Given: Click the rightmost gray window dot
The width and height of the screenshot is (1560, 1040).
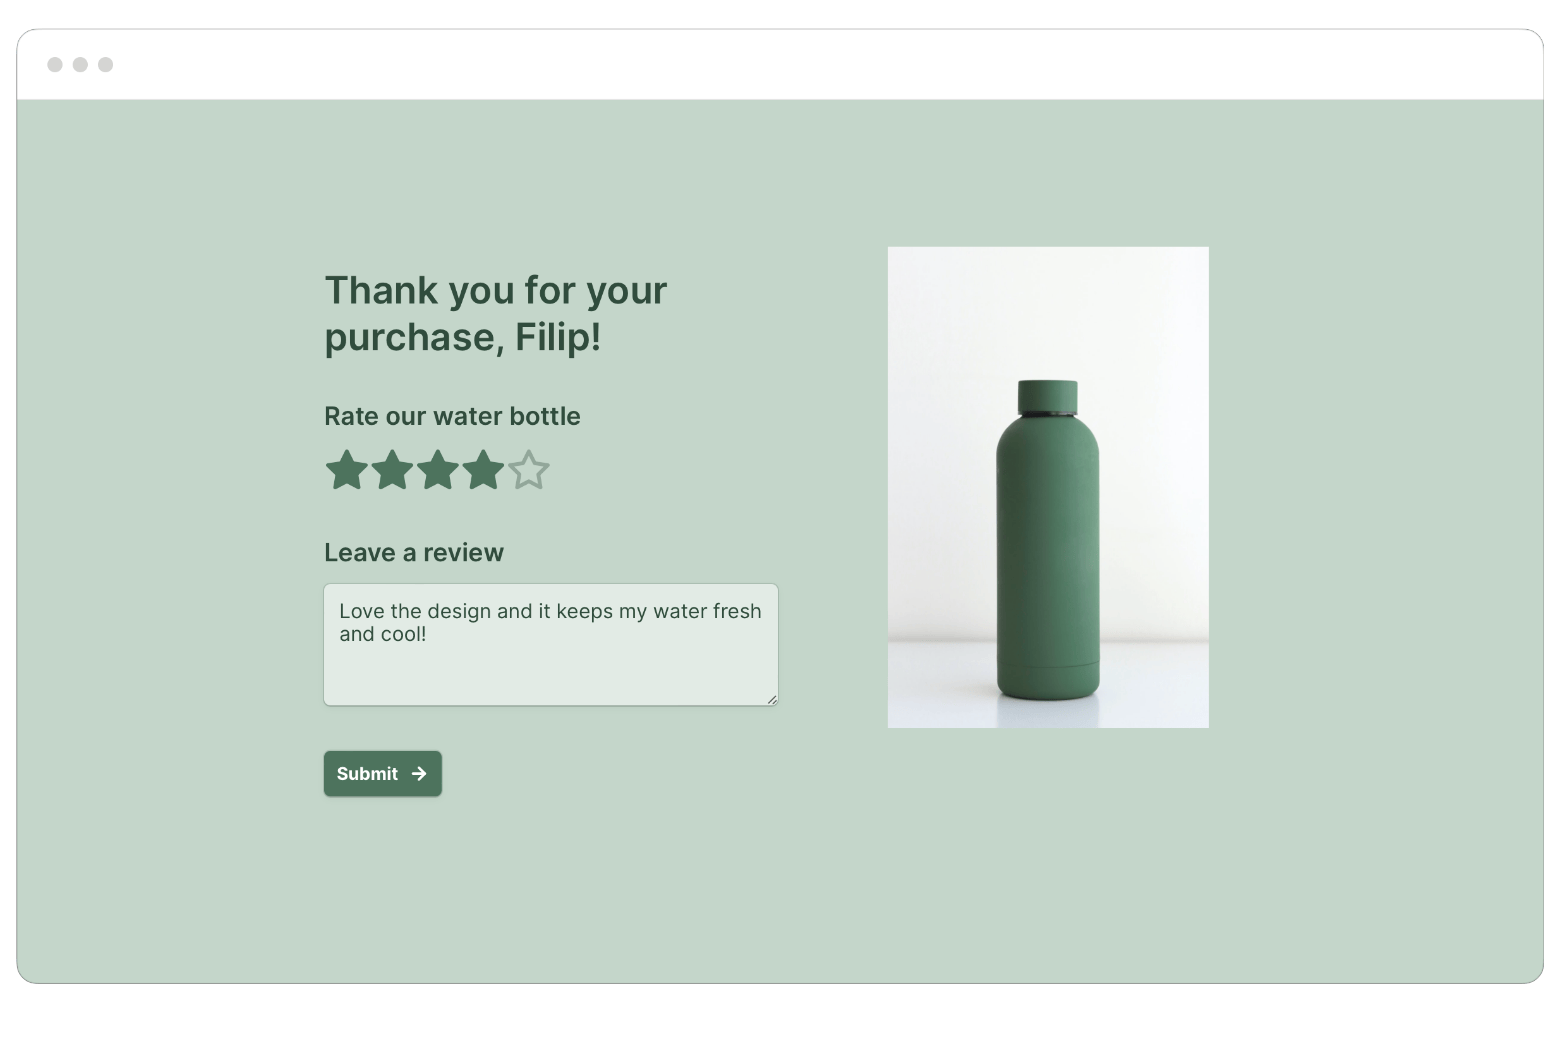Looking at the screenshot, I should tap(105, 65).
